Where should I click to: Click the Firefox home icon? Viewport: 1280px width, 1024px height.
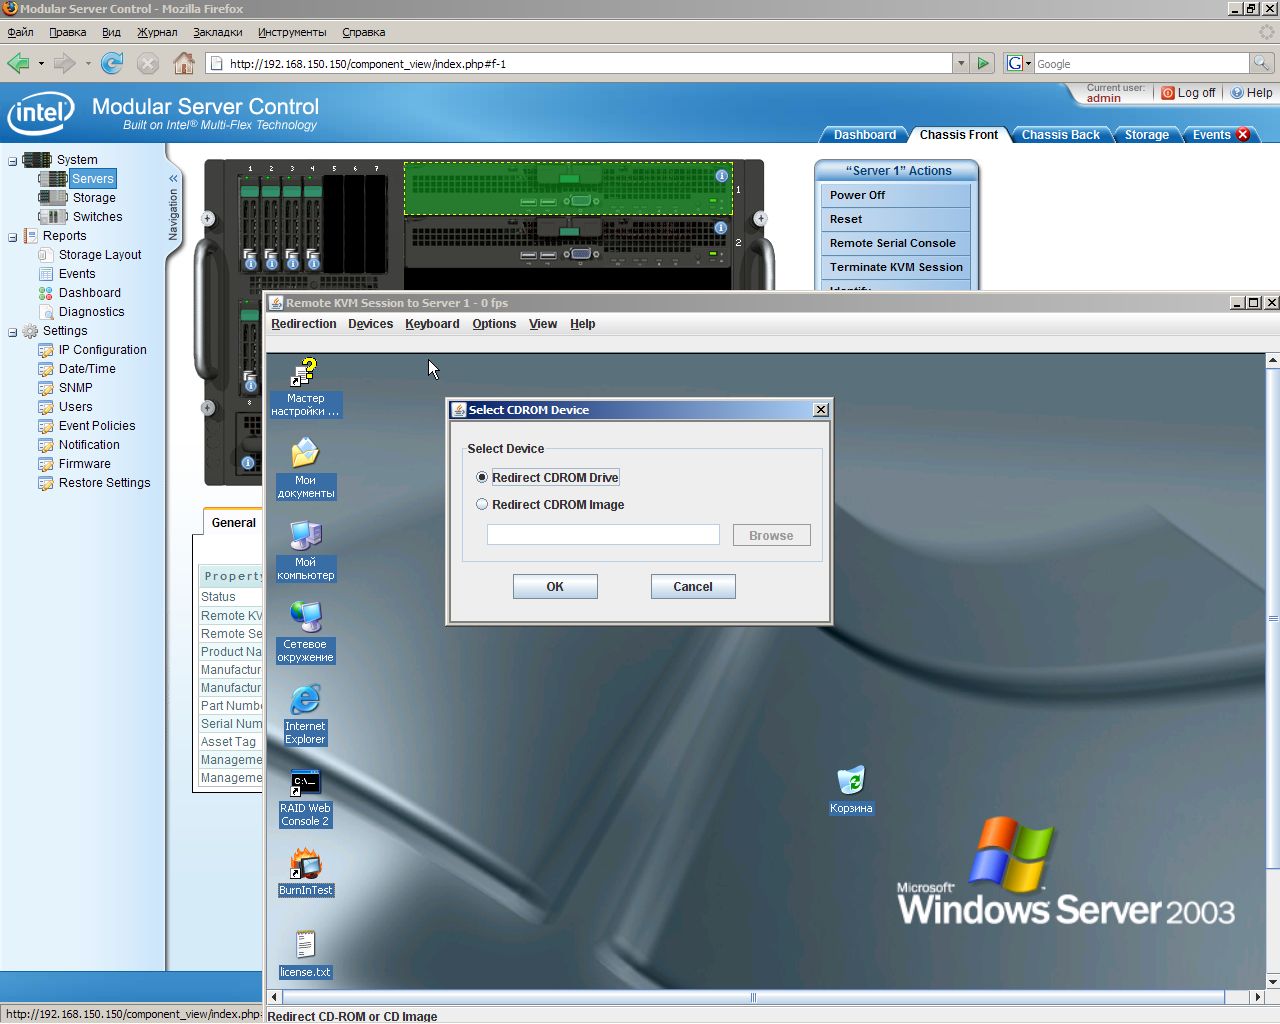click(184, 64)
